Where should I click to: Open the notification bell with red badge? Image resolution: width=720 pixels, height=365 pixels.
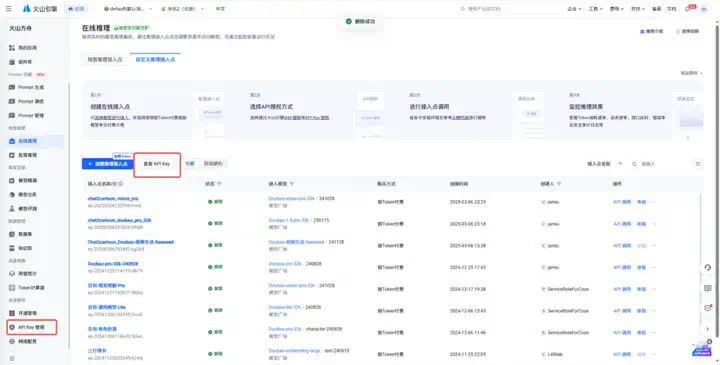click(688, 9)
